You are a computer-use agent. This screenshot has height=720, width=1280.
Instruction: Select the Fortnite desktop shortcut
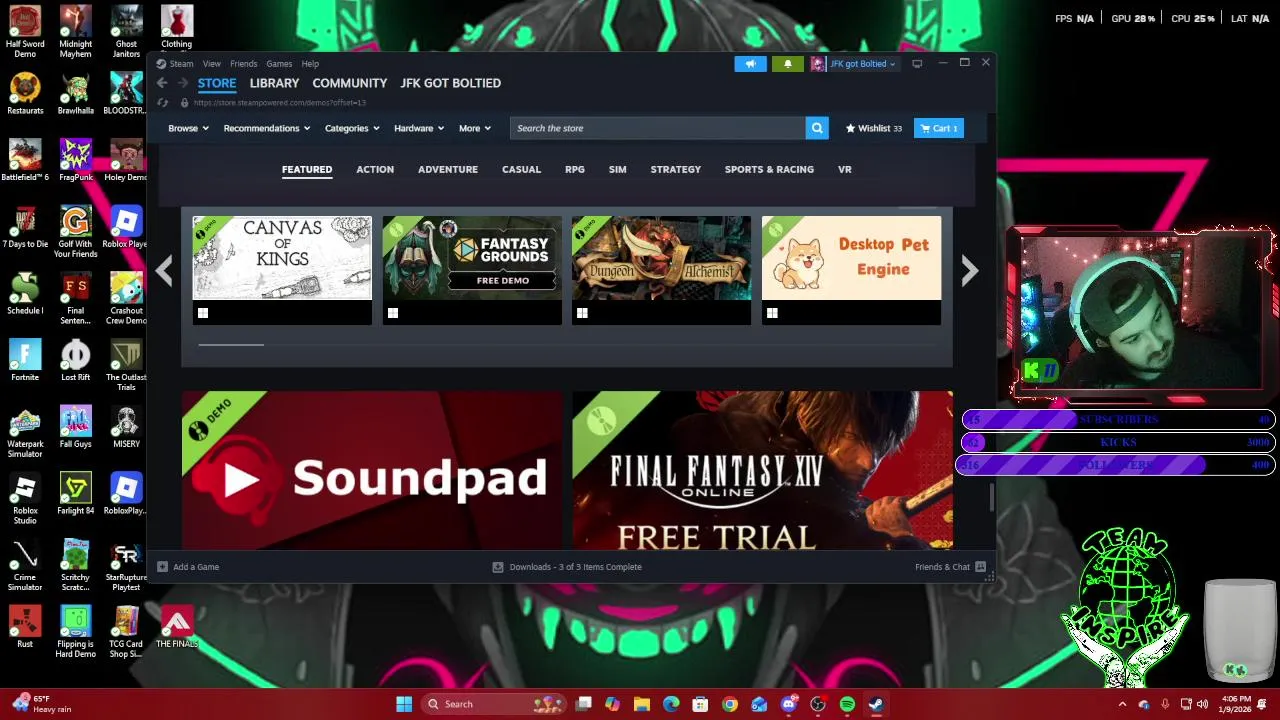[x=25, y=361]
